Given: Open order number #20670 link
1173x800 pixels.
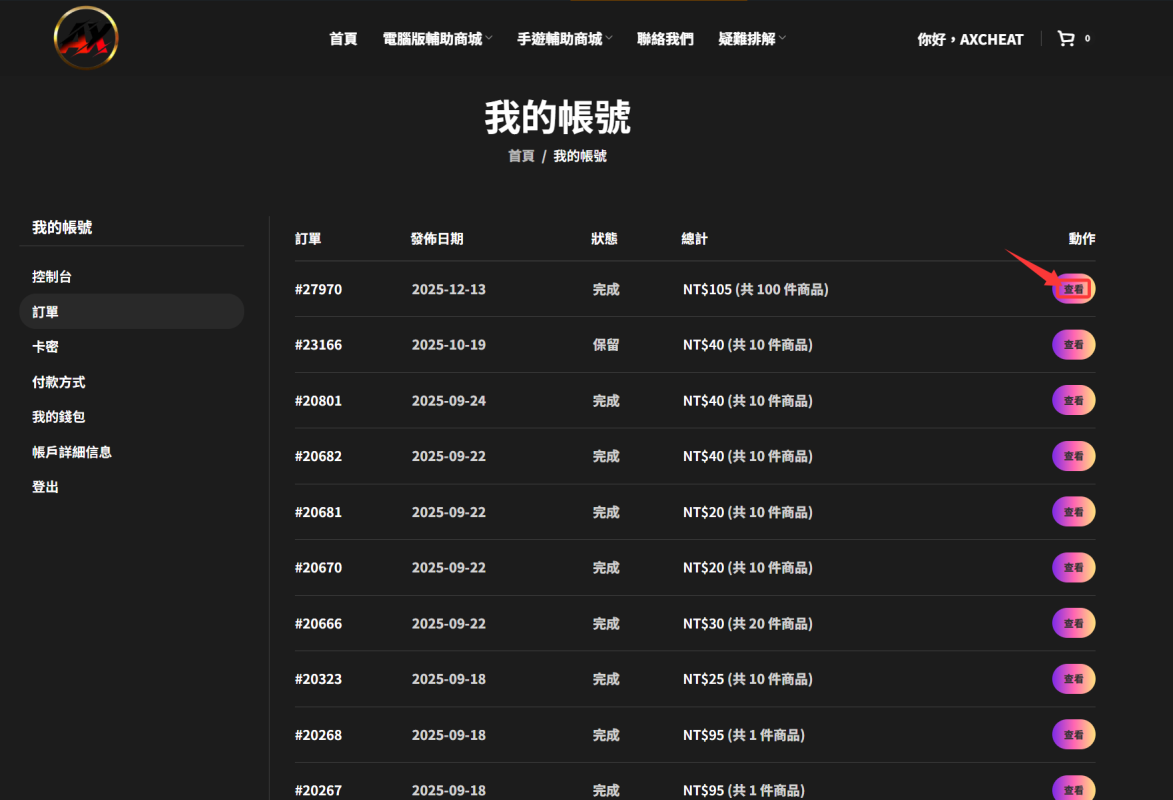Looking at the screenshot, I should click(318, 568).
